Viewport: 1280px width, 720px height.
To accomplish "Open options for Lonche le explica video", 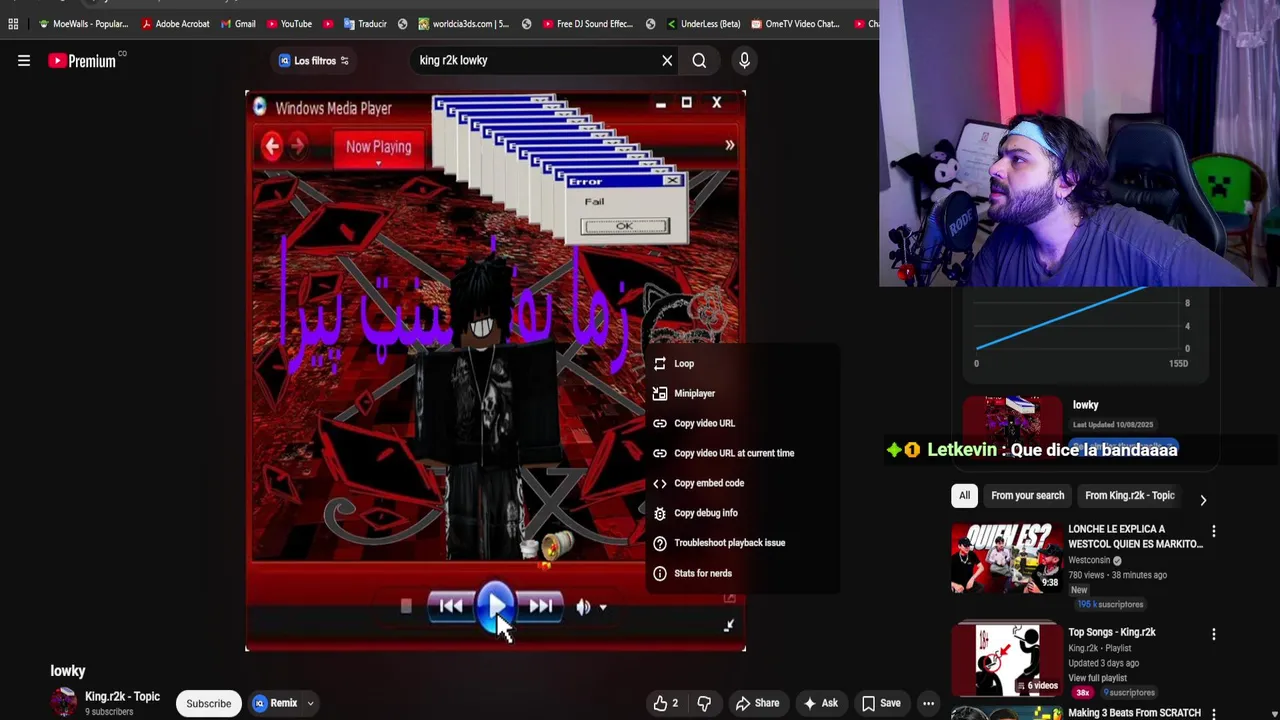I will pyautogui.click(x=1213, y=532).
